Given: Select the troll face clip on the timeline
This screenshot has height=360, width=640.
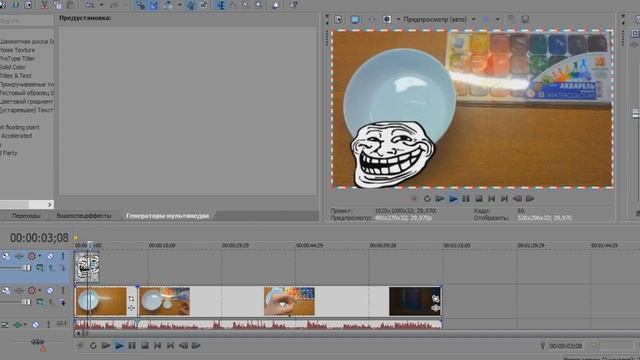Looking at the screenshot, I should [x=87, y=267].
